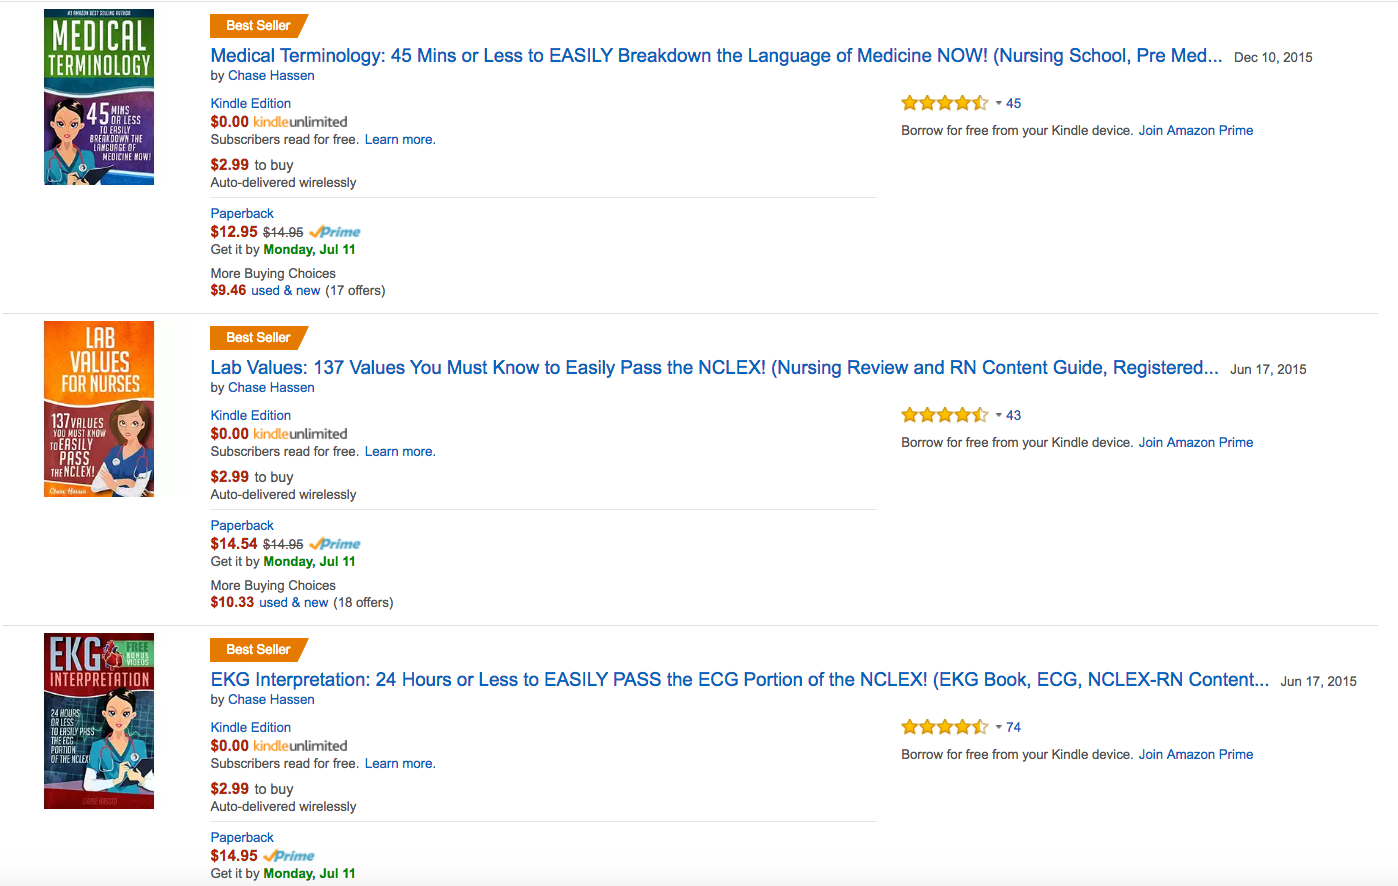This screenshot has width=1398, height=886.
Task: Click the Prime logo beside $12.95 paperback
Action: pos(335,232)
